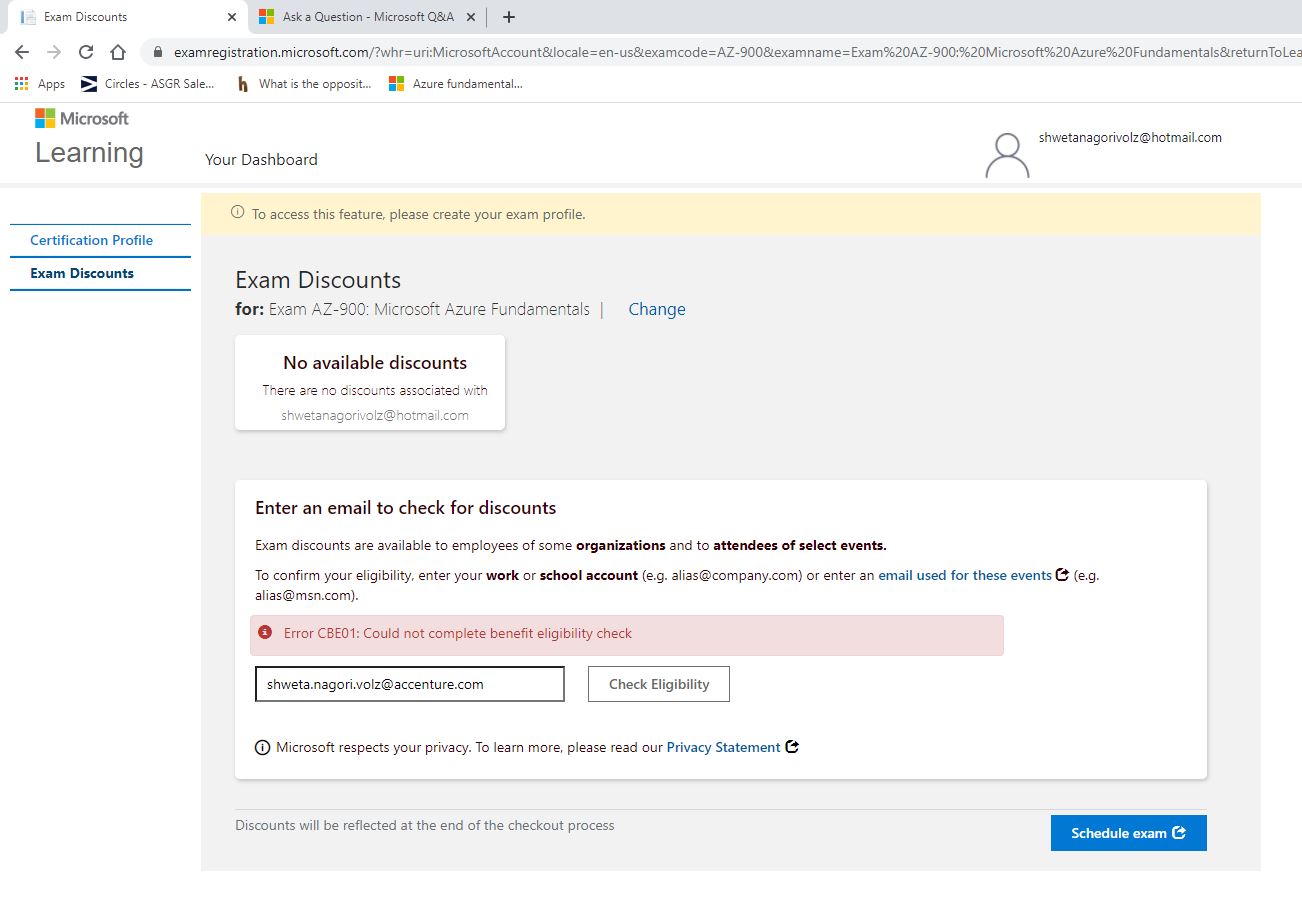Click the email address input field
The image size is (1302, 903).
pyautogui.click(x=410, y=684)
